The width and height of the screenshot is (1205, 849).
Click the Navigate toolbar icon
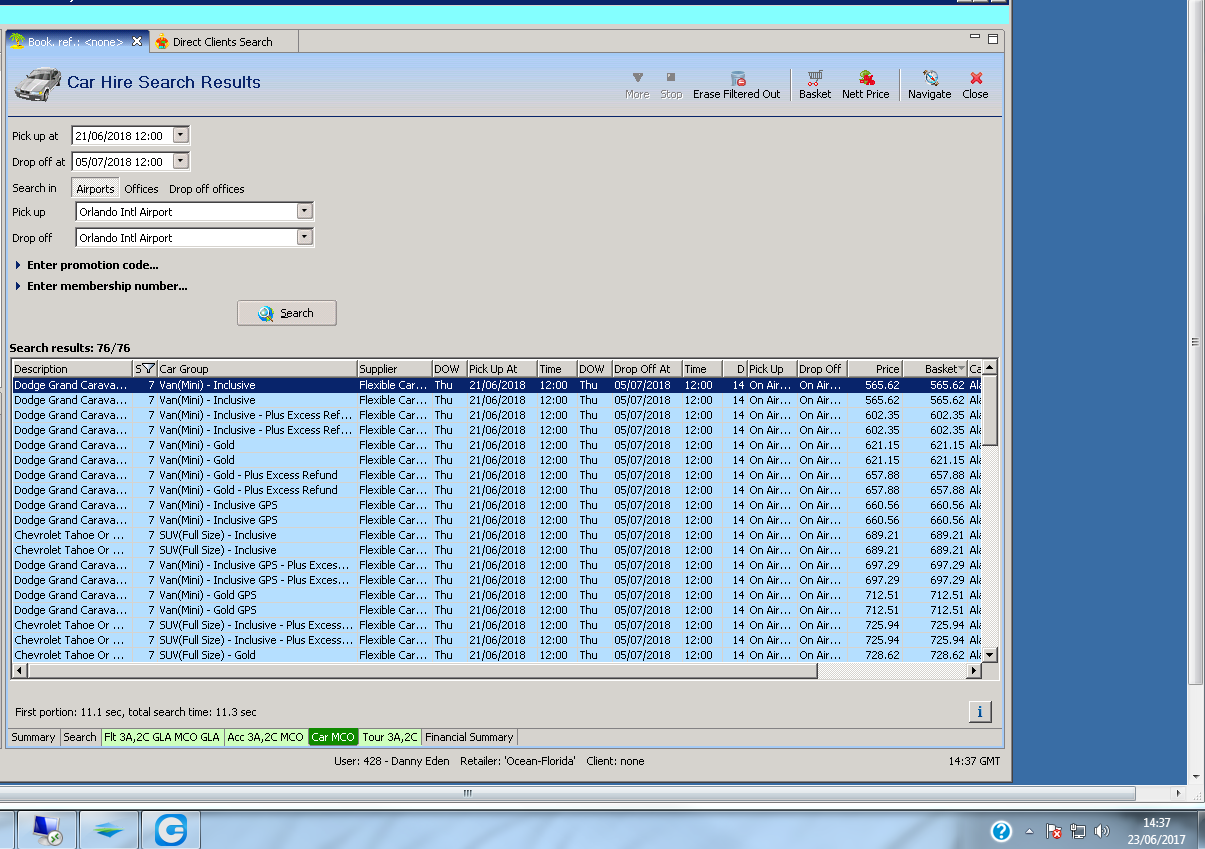tap(930, 85)
